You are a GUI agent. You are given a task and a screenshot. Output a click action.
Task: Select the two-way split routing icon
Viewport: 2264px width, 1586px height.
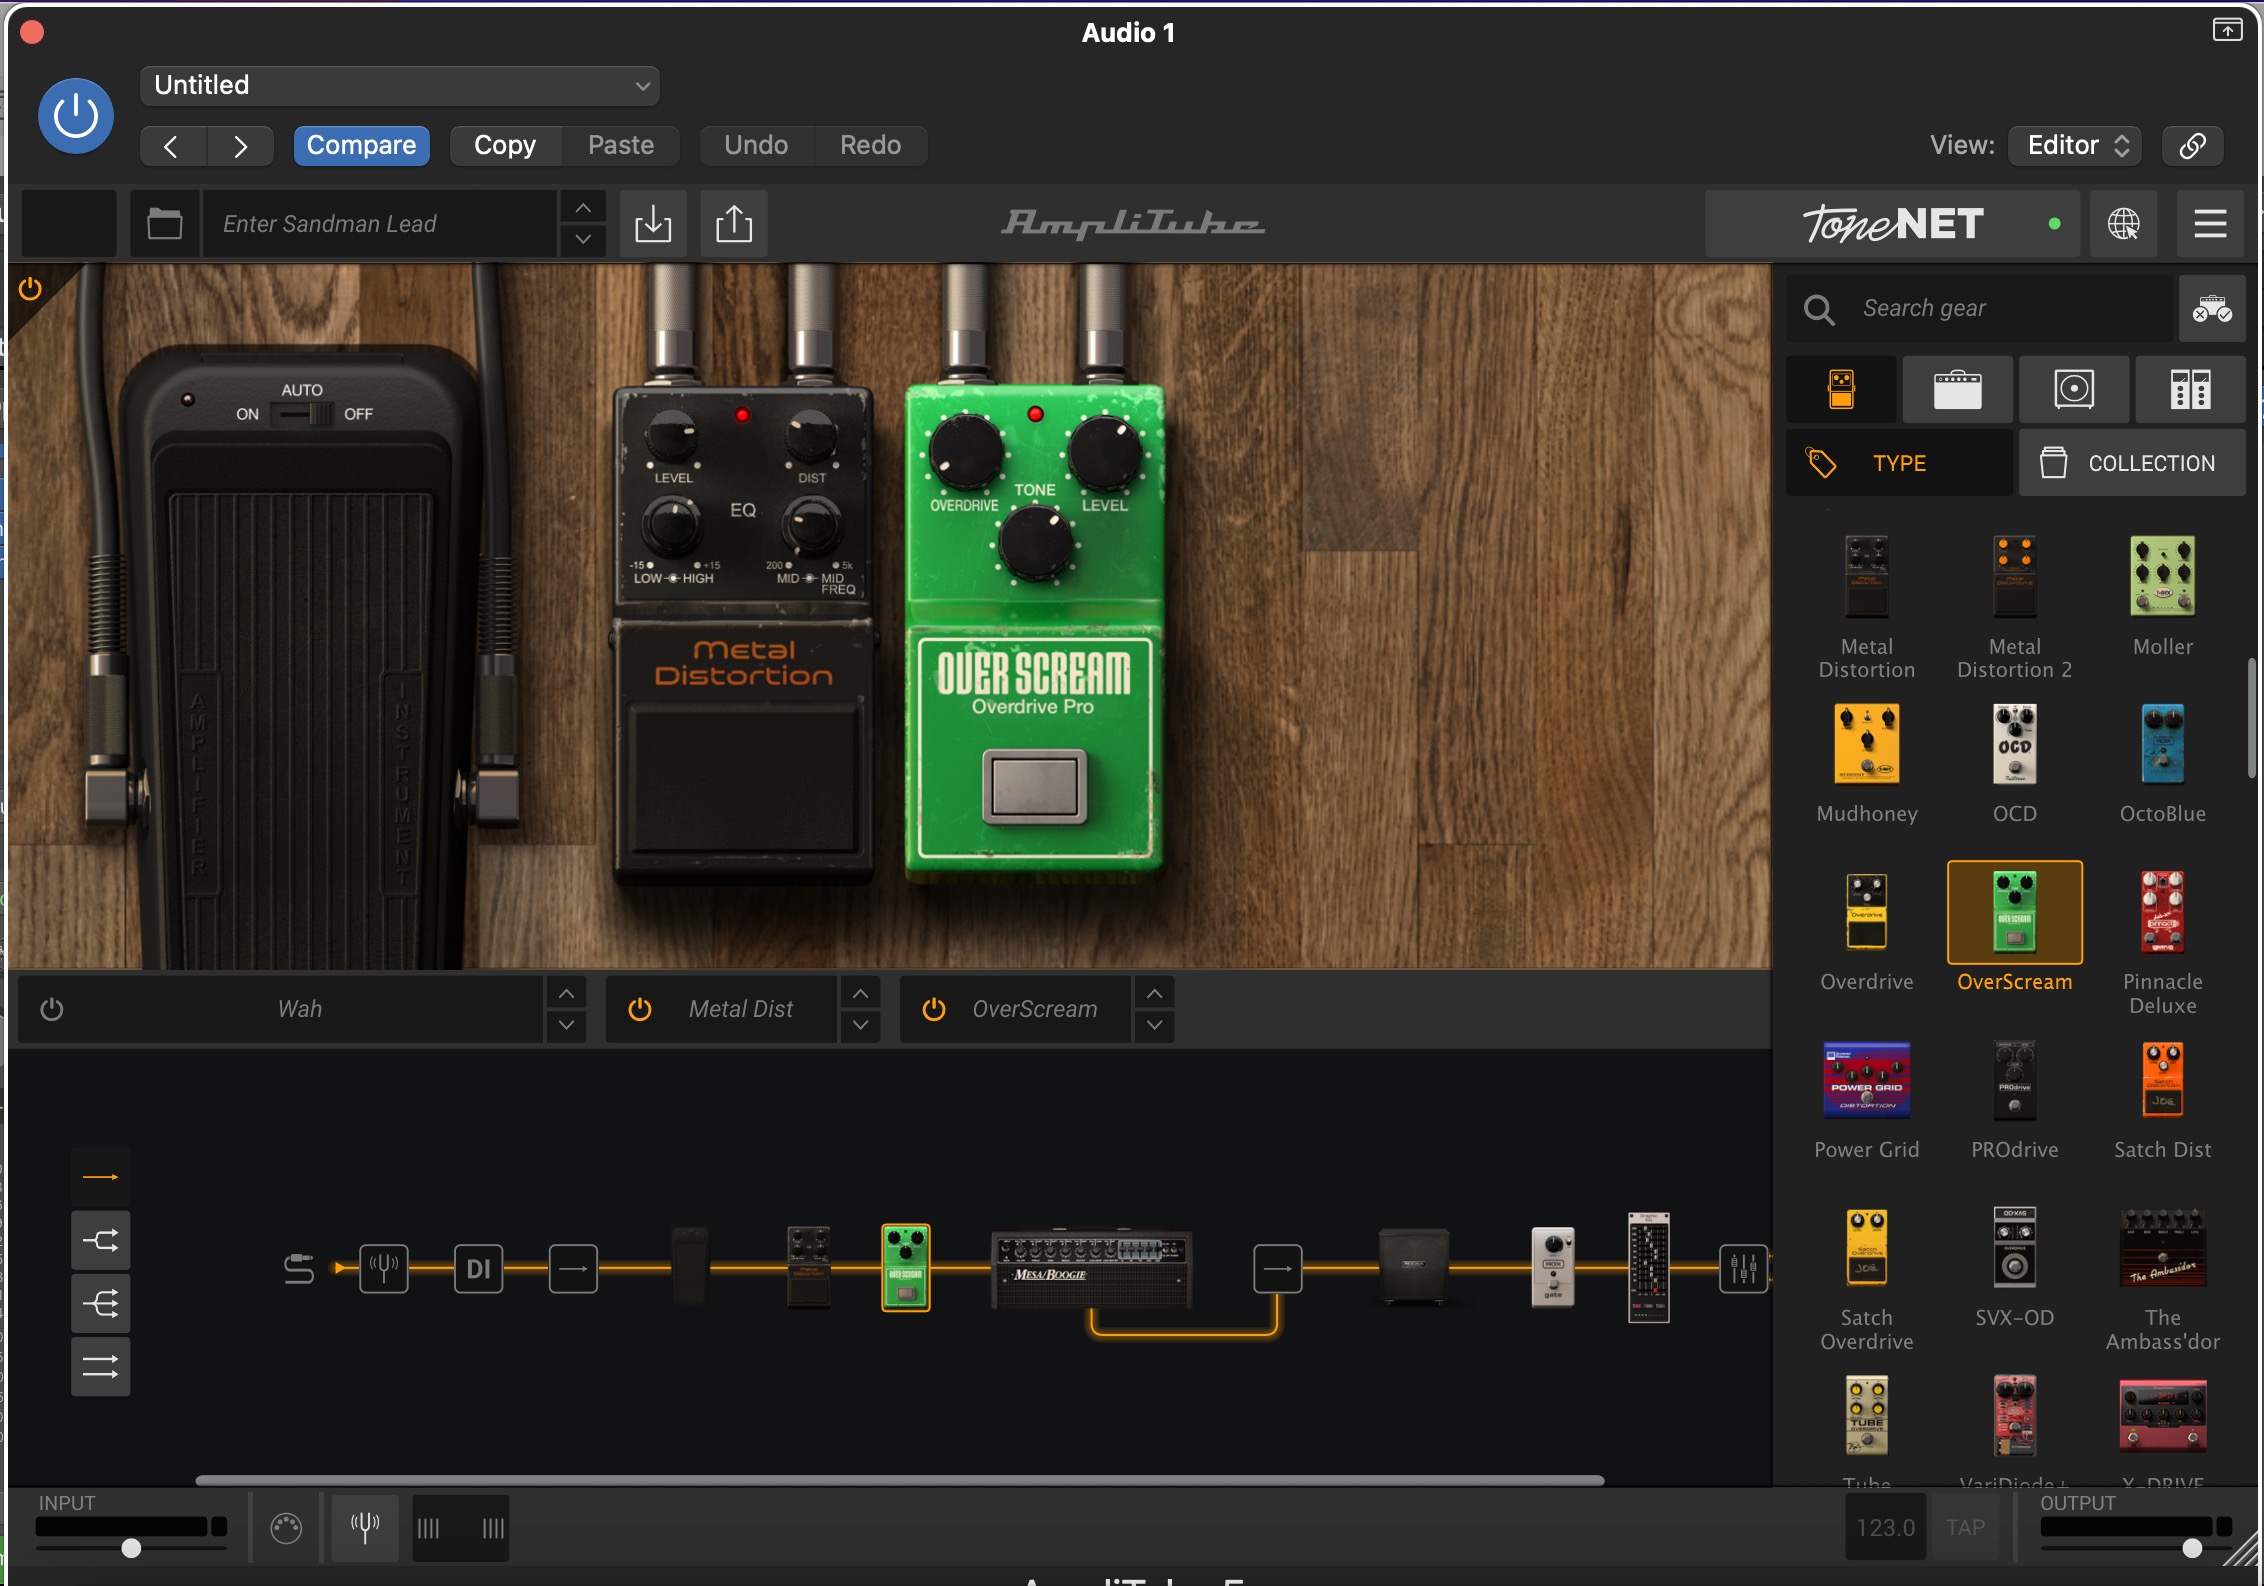point(100,1241)
